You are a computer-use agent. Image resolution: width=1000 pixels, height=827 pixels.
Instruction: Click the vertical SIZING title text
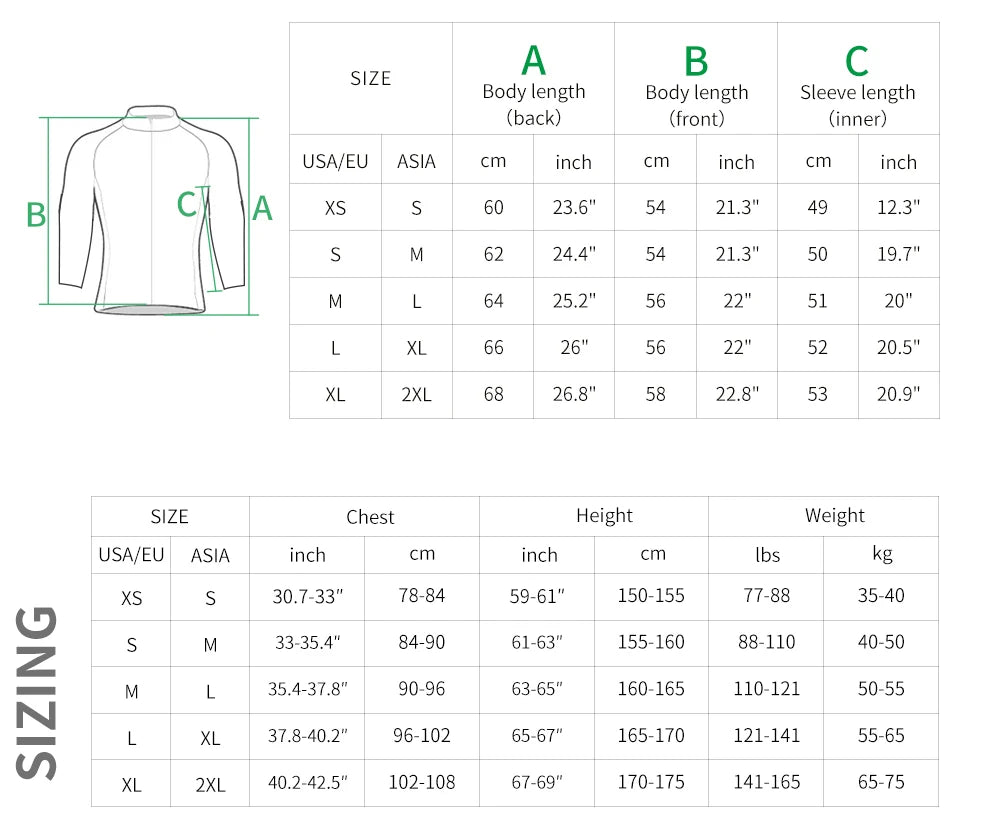pyautogui.click(x=39, y=692)
